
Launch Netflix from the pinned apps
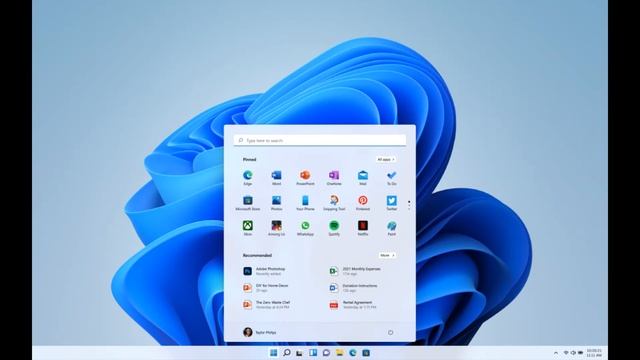(363, 228)
